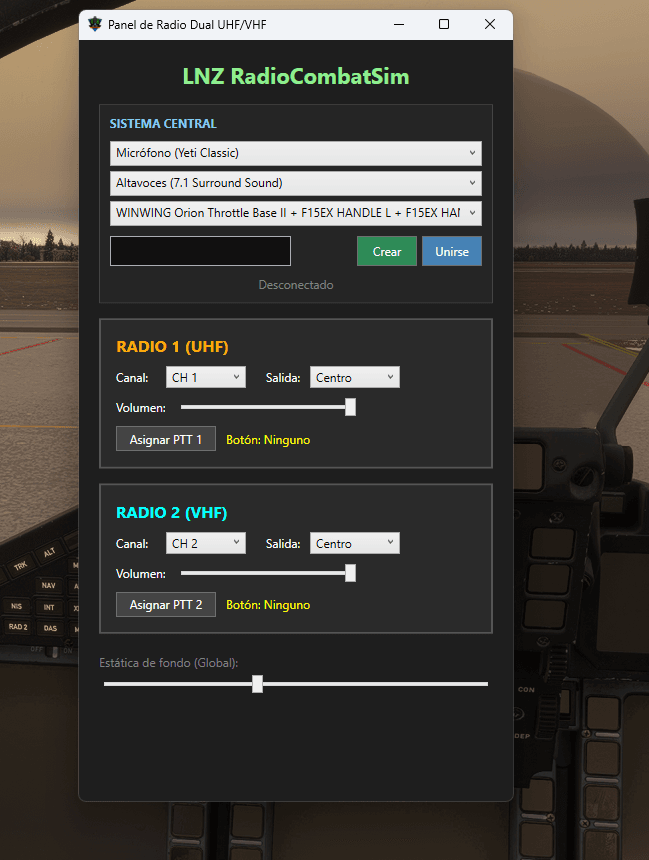Click Asignar PTT 2 button
Viewport: 649px width, 860px height.
tap(166, 605)
